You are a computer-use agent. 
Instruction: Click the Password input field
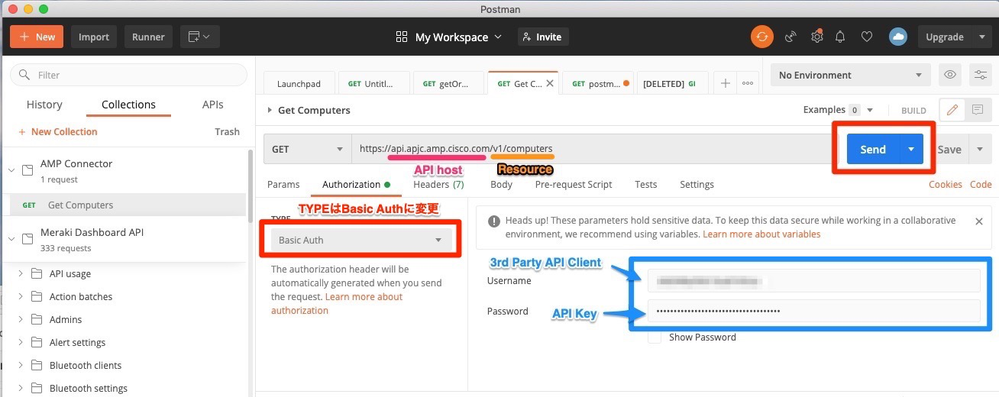click(x=814, y=311)
